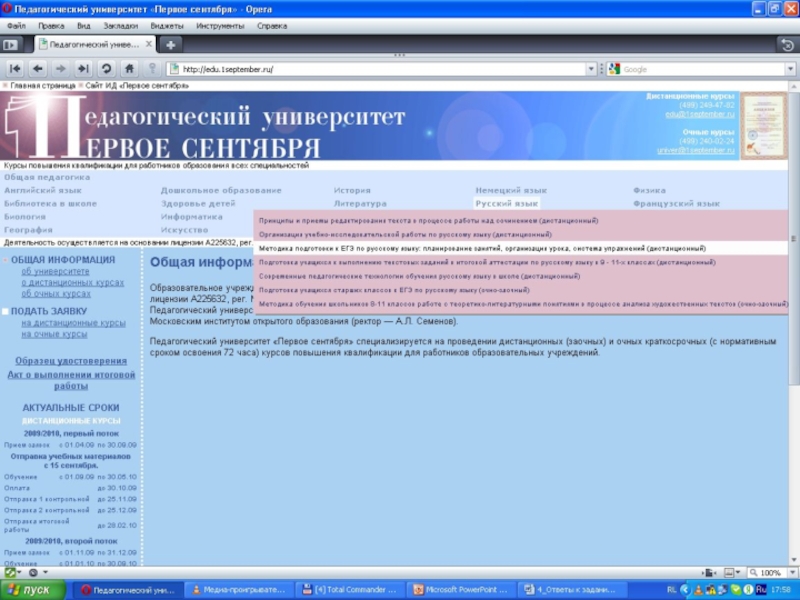Click the Физика category
800x600 pixels.
click(649, 190)
